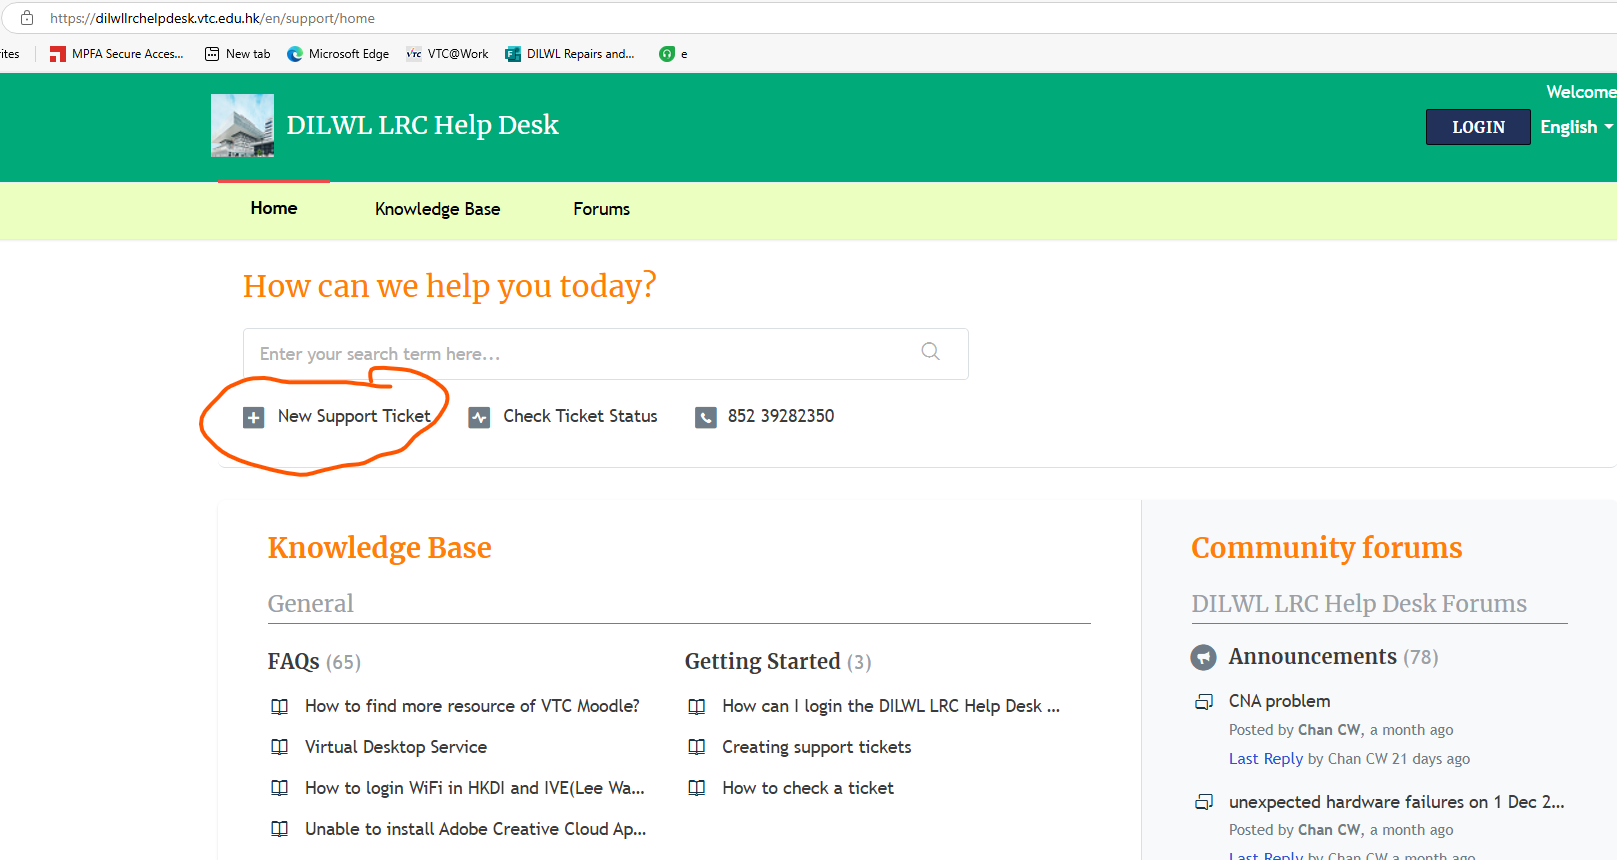Image resolution: width=1617 pixels, height=860 pixels.
Task: Click the LOGIN button
Action: pos(1478,127)
